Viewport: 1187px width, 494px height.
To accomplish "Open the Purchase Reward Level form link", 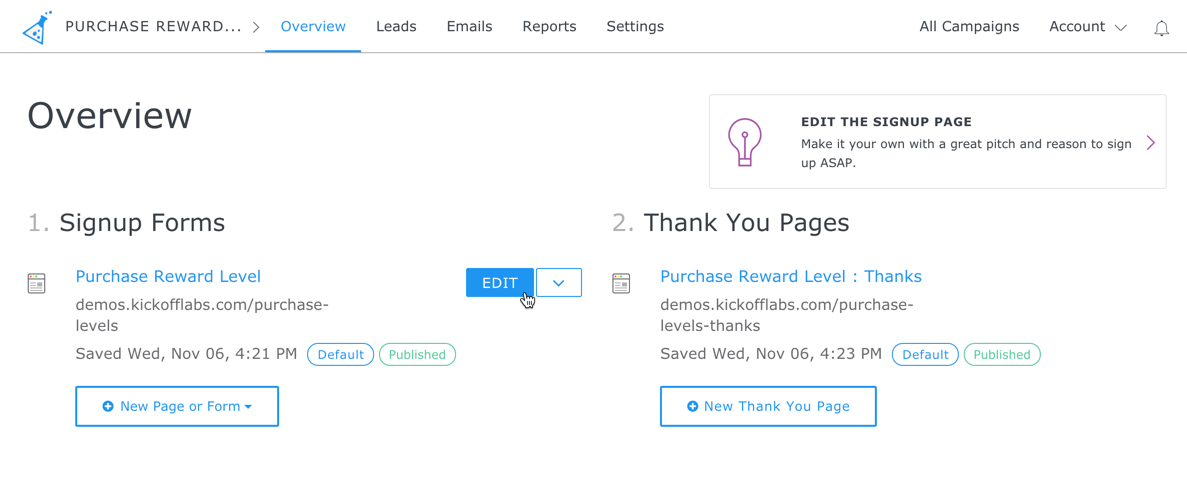I will (x=168, y=276).
